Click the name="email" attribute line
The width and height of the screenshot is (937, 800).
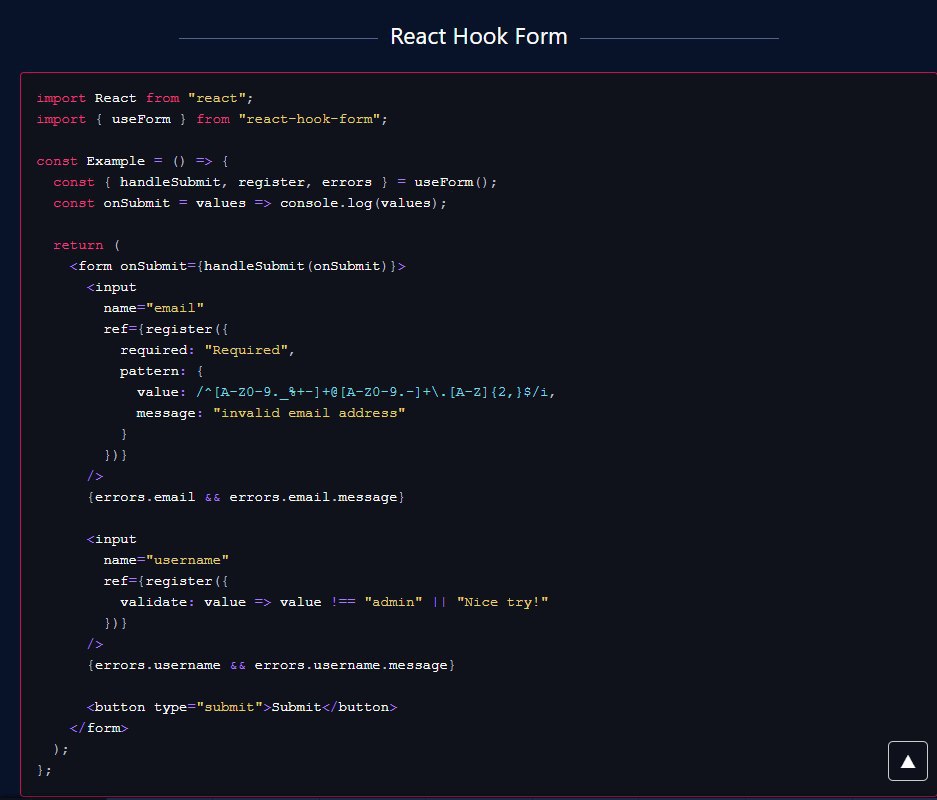pyautogui.click(x=154, y=308)
